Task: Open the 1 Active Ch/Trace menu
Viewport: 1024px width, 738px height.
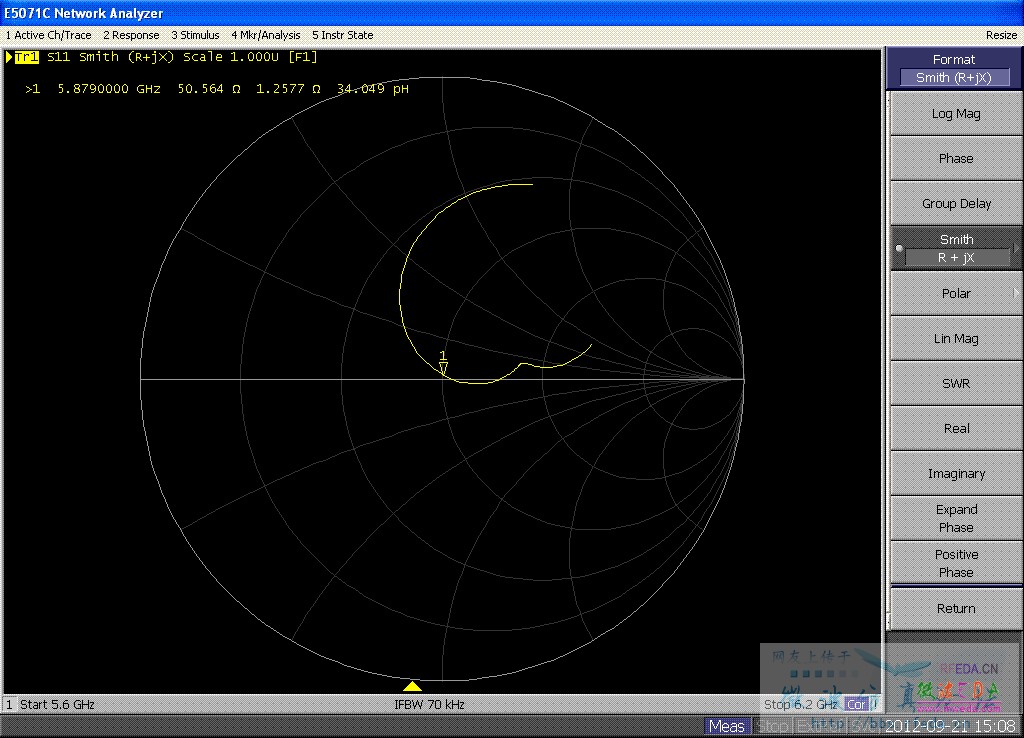Action: (x=48, y=35)
